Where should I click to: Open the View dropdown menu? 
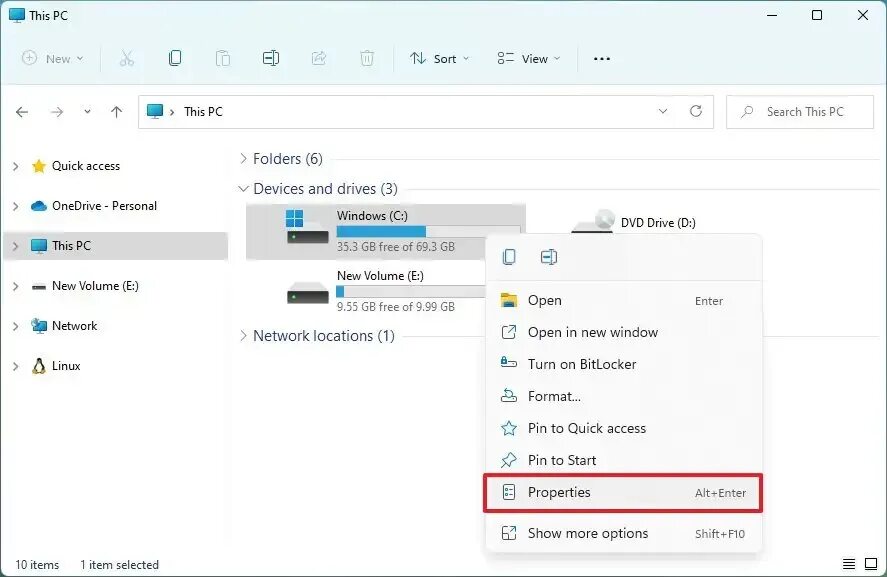(528, 59)
